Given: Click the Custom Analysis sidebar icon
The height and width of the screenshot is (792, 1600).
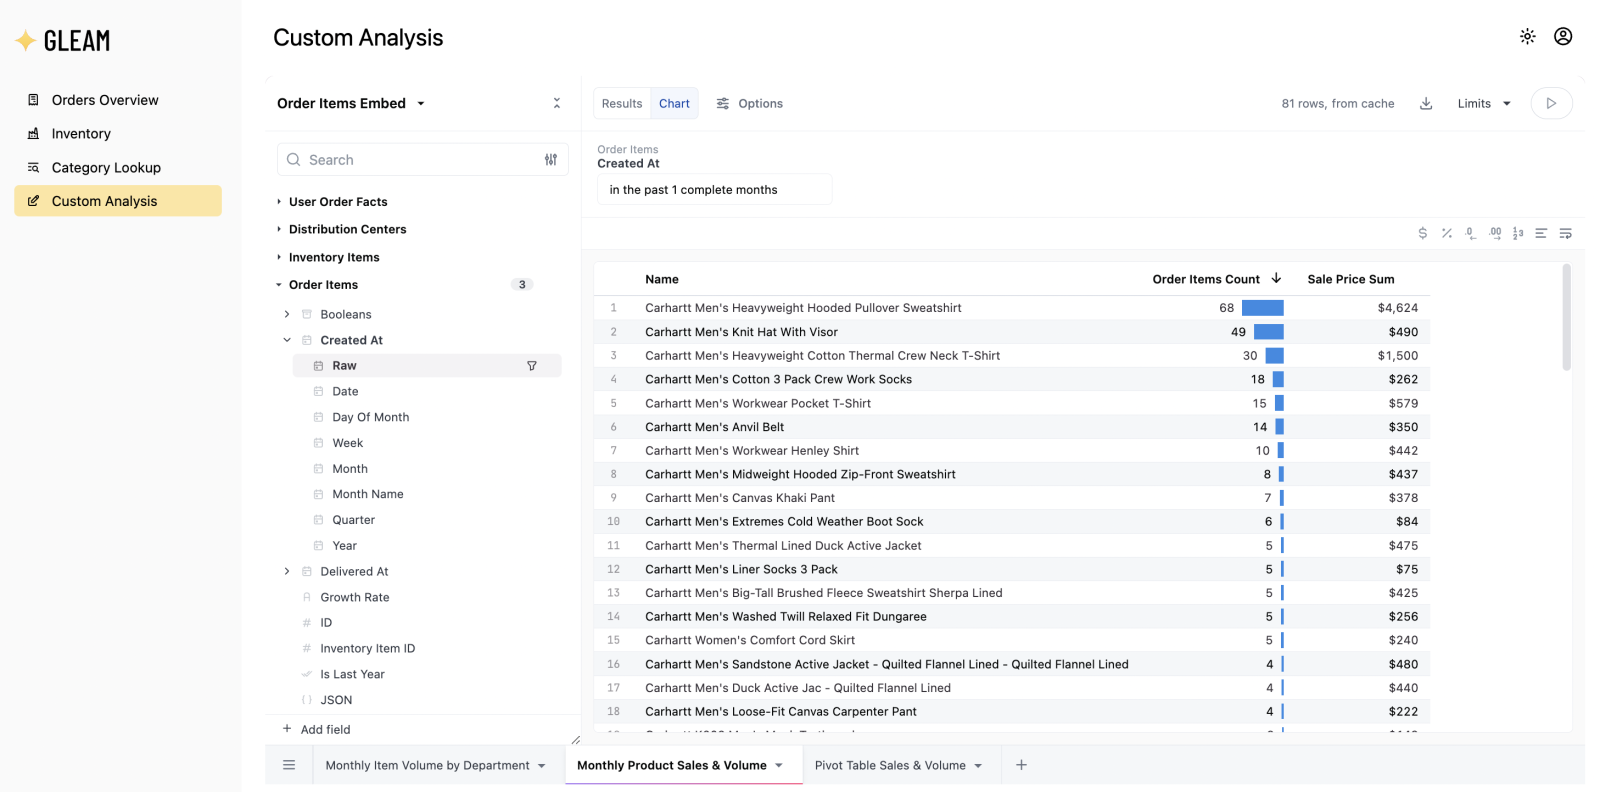Looking at the screenshot, I should pos(33,201).
